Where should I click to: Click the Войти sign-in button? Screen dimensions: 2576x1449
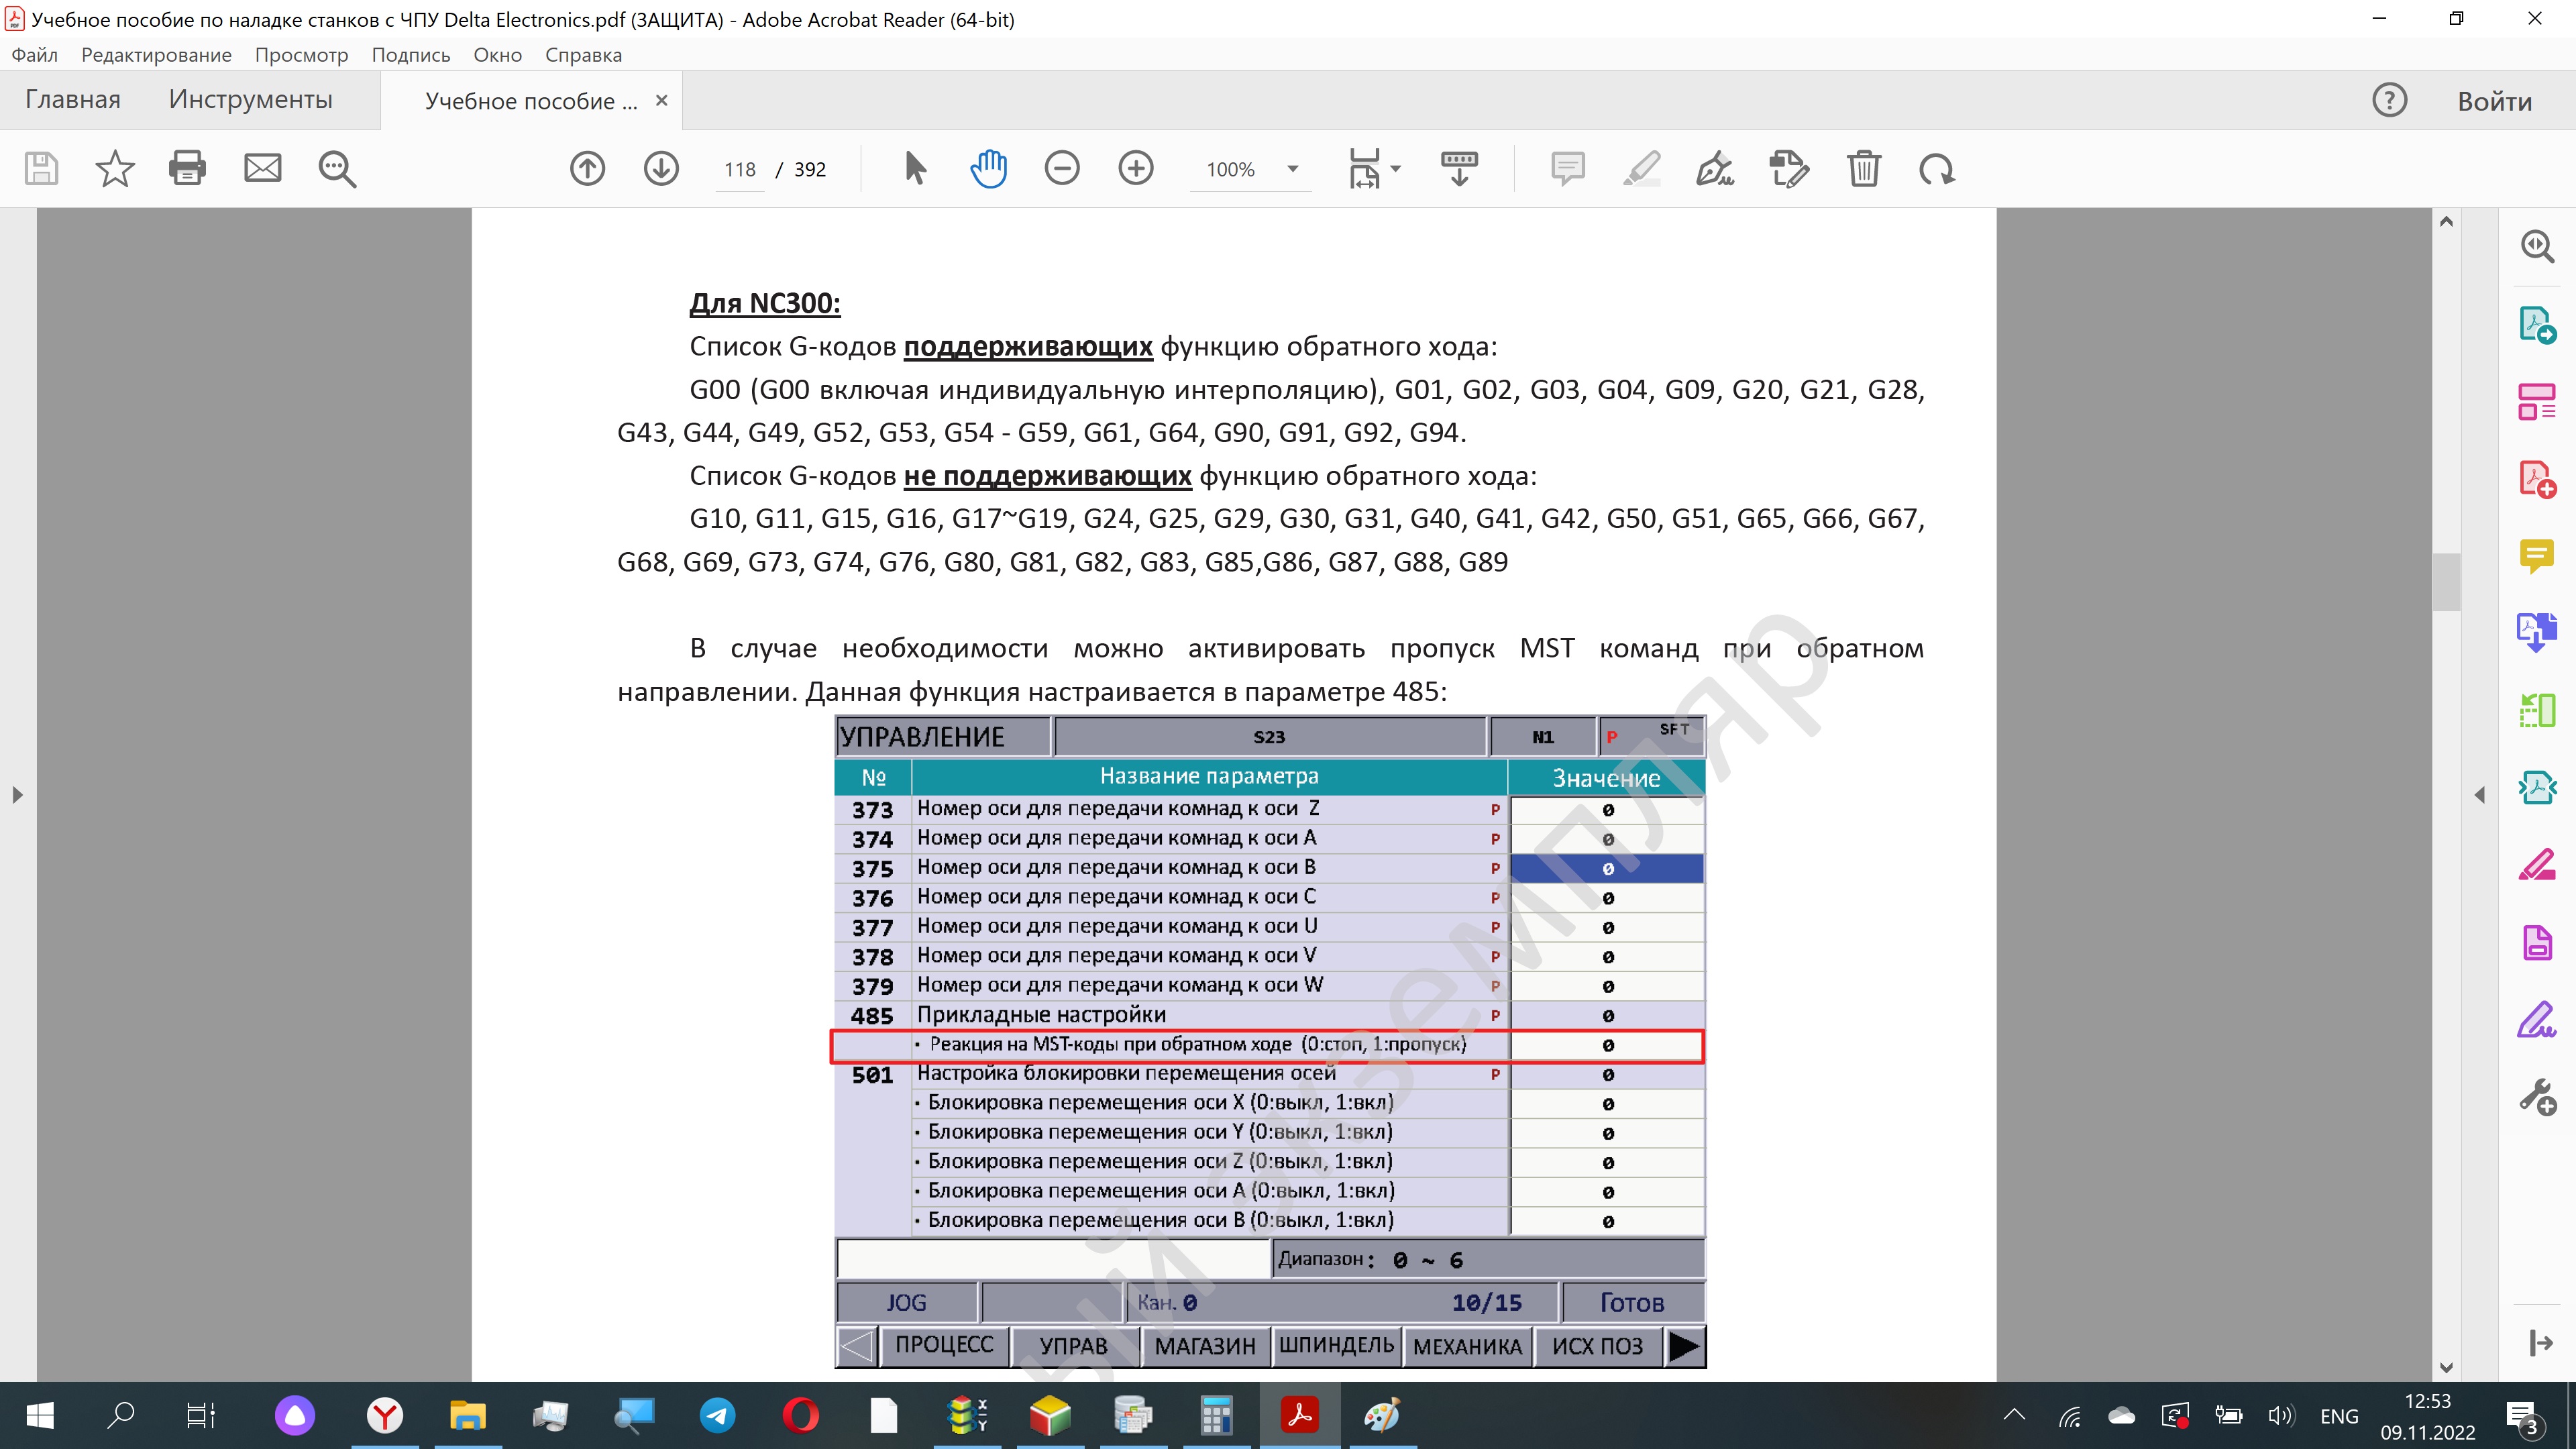click(x=2494, y=101)
